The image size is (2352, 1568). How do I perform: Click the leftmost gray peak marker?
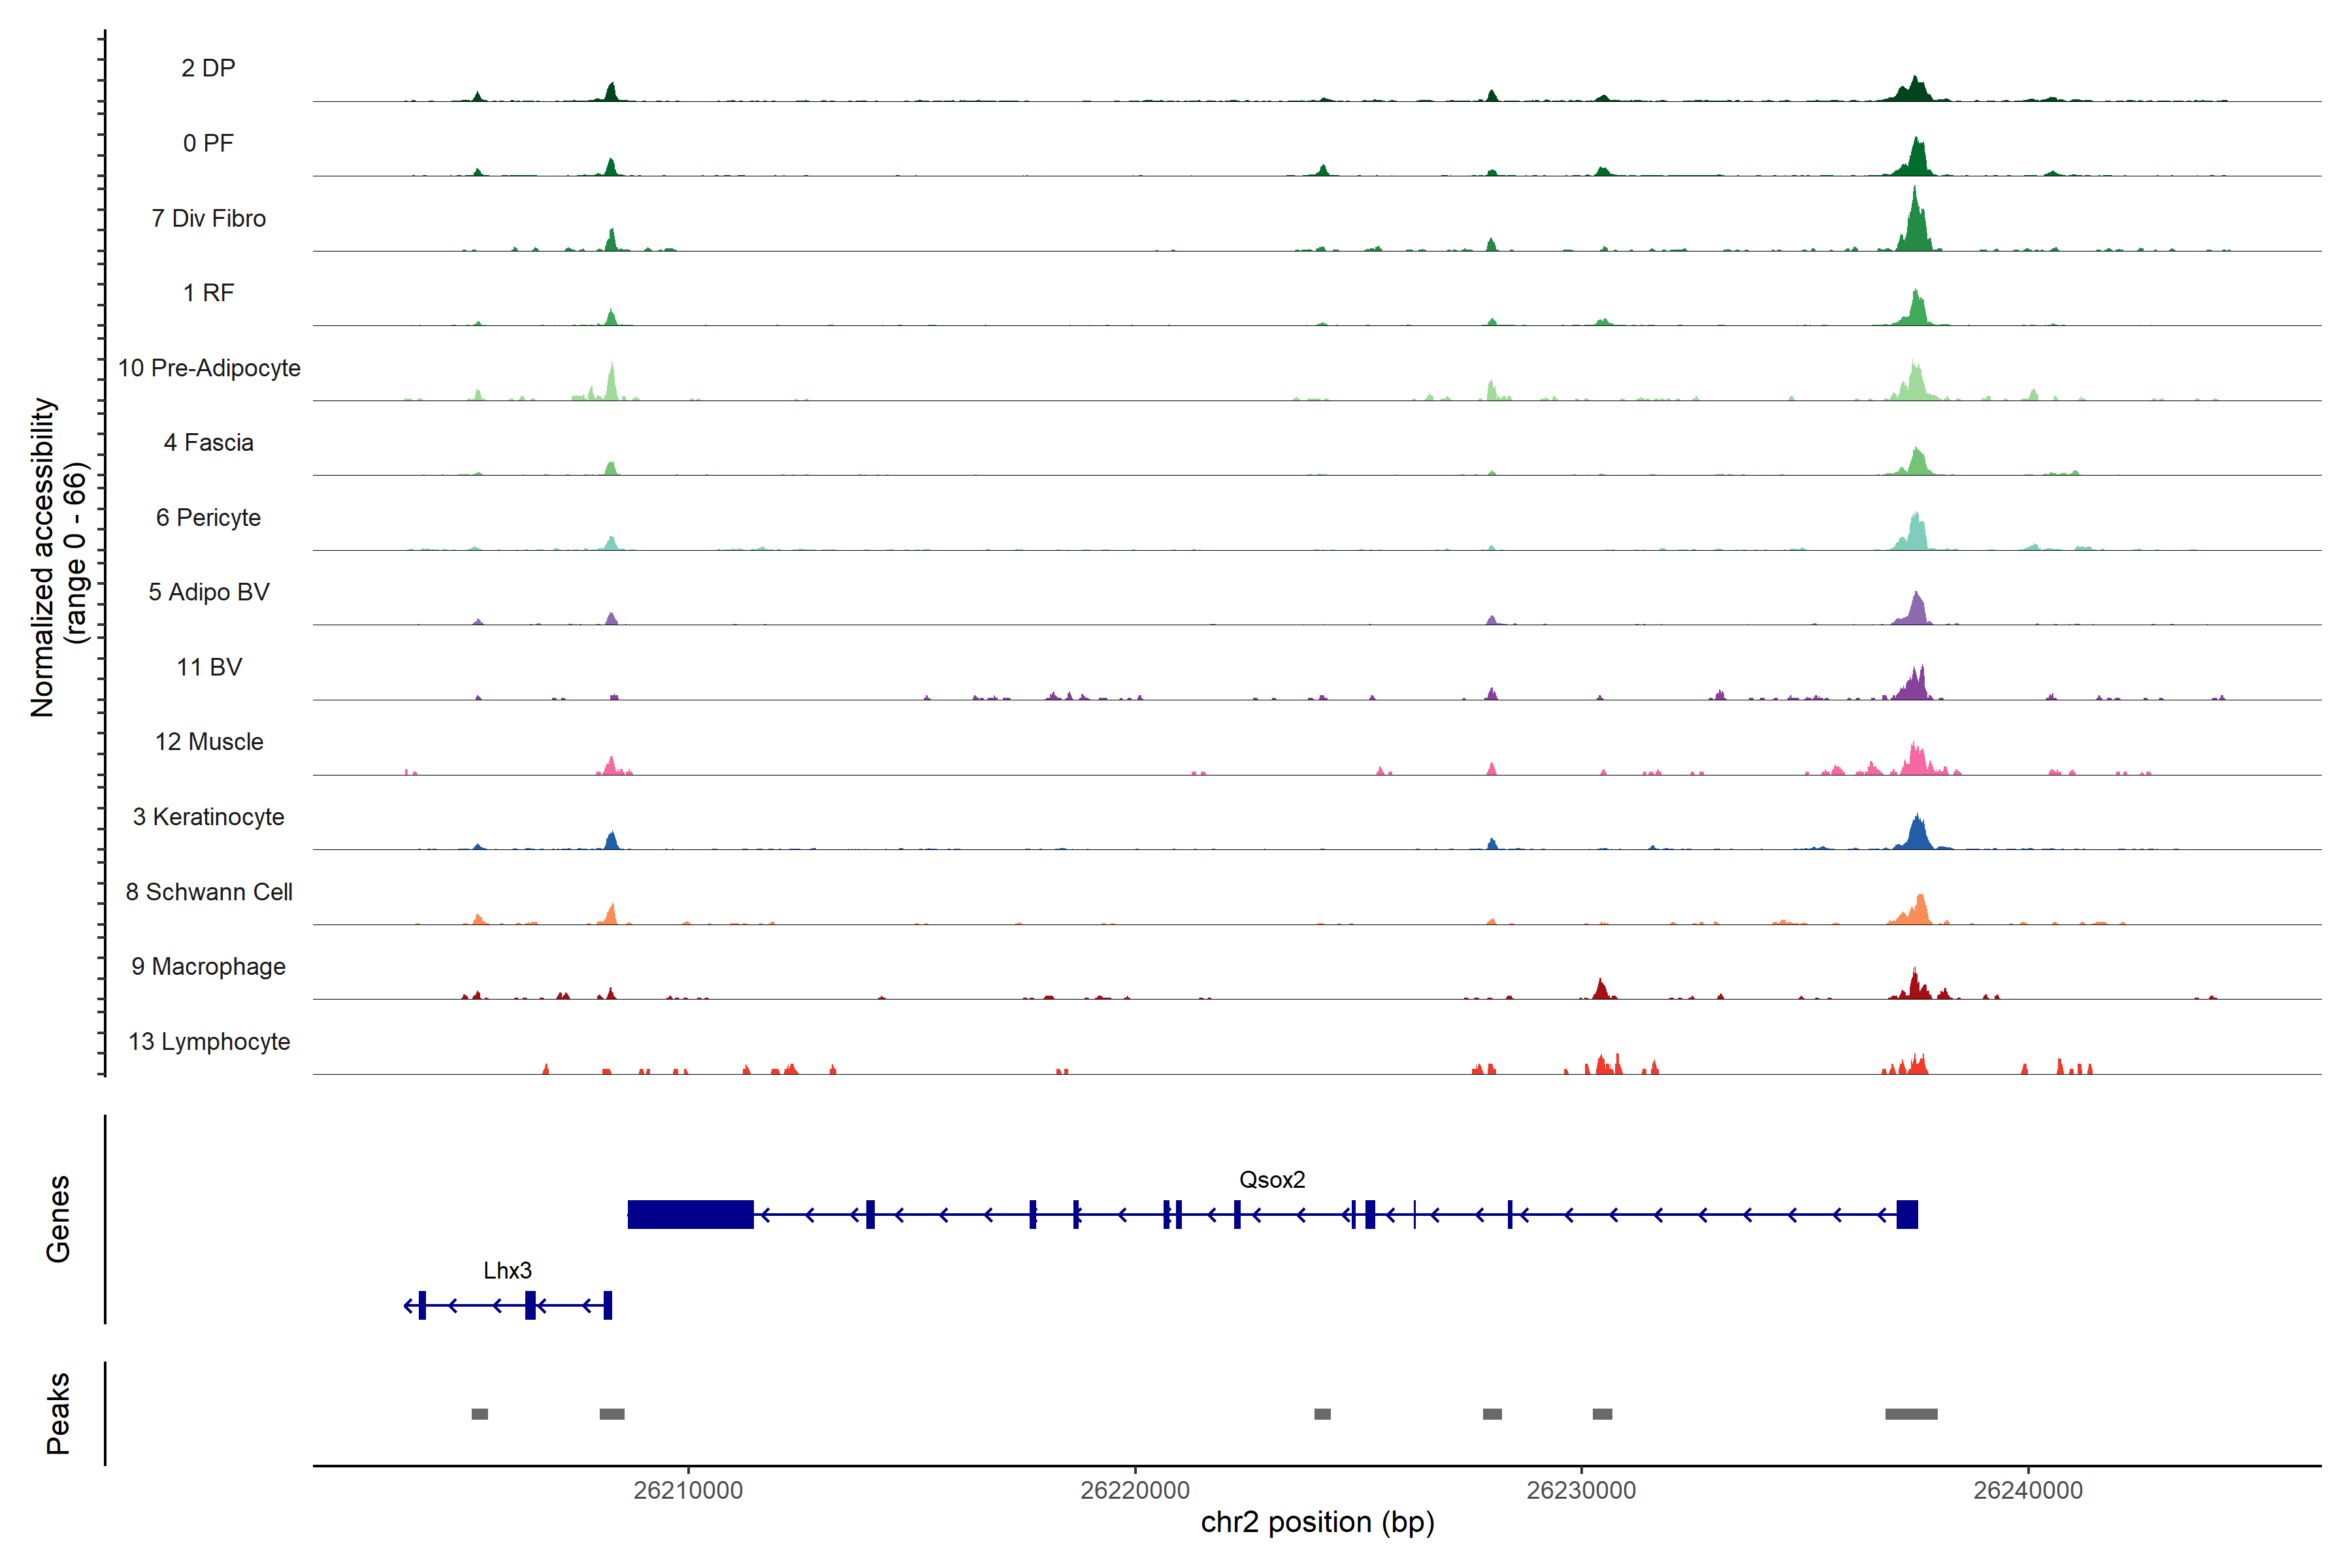click(x=480, y=1414)
